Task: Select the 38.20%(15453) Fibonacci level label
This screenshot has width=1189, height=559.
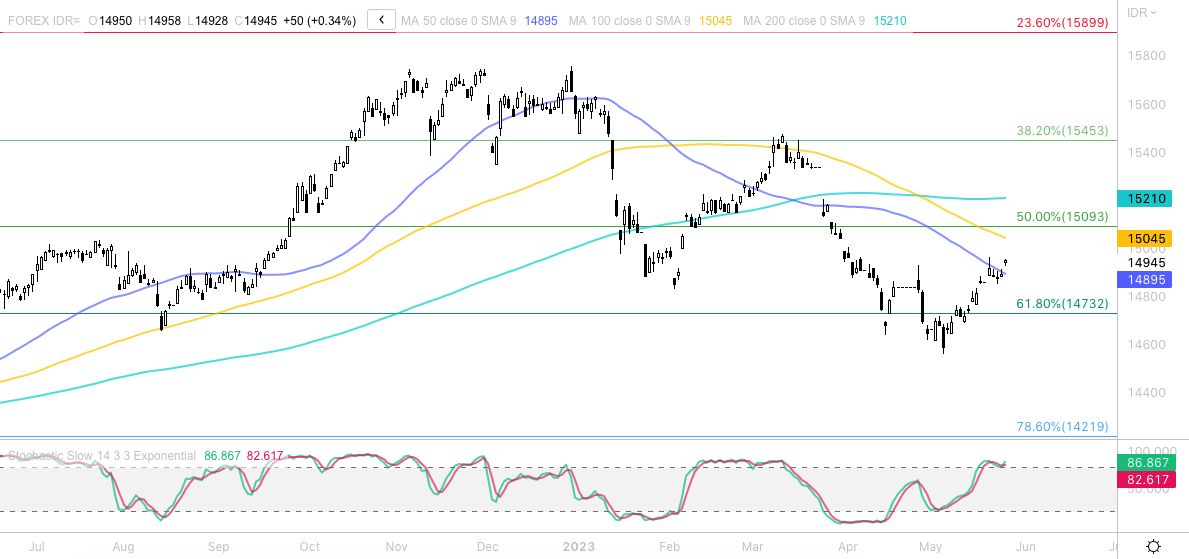Action: coord(1061,130)
